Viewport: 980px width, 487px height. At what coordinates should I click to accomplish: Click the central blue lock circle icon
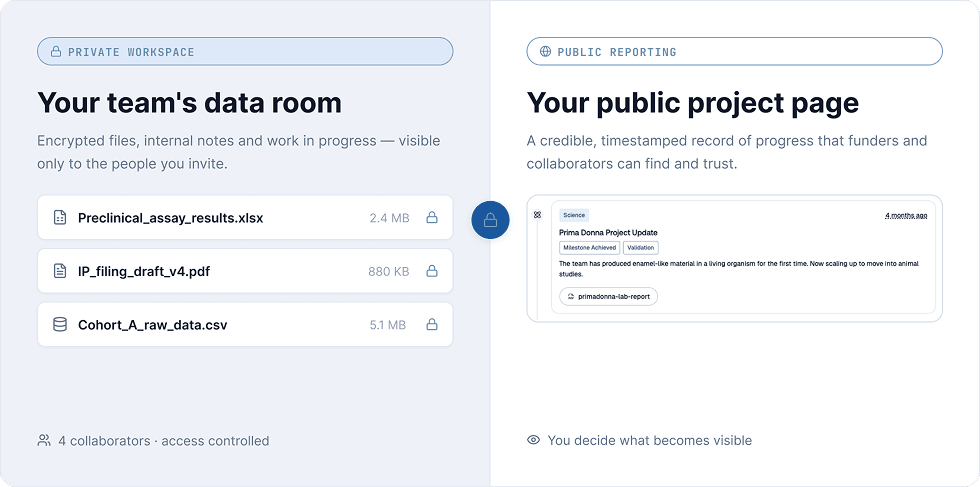click(491, 220)
